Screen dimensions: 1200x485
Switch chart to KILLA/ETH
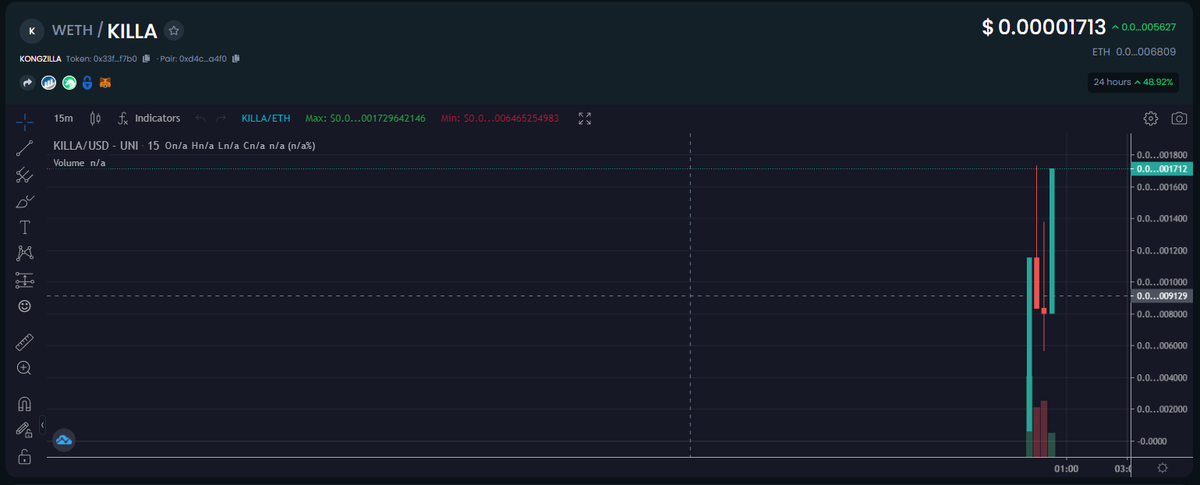[x=266, y=118]
